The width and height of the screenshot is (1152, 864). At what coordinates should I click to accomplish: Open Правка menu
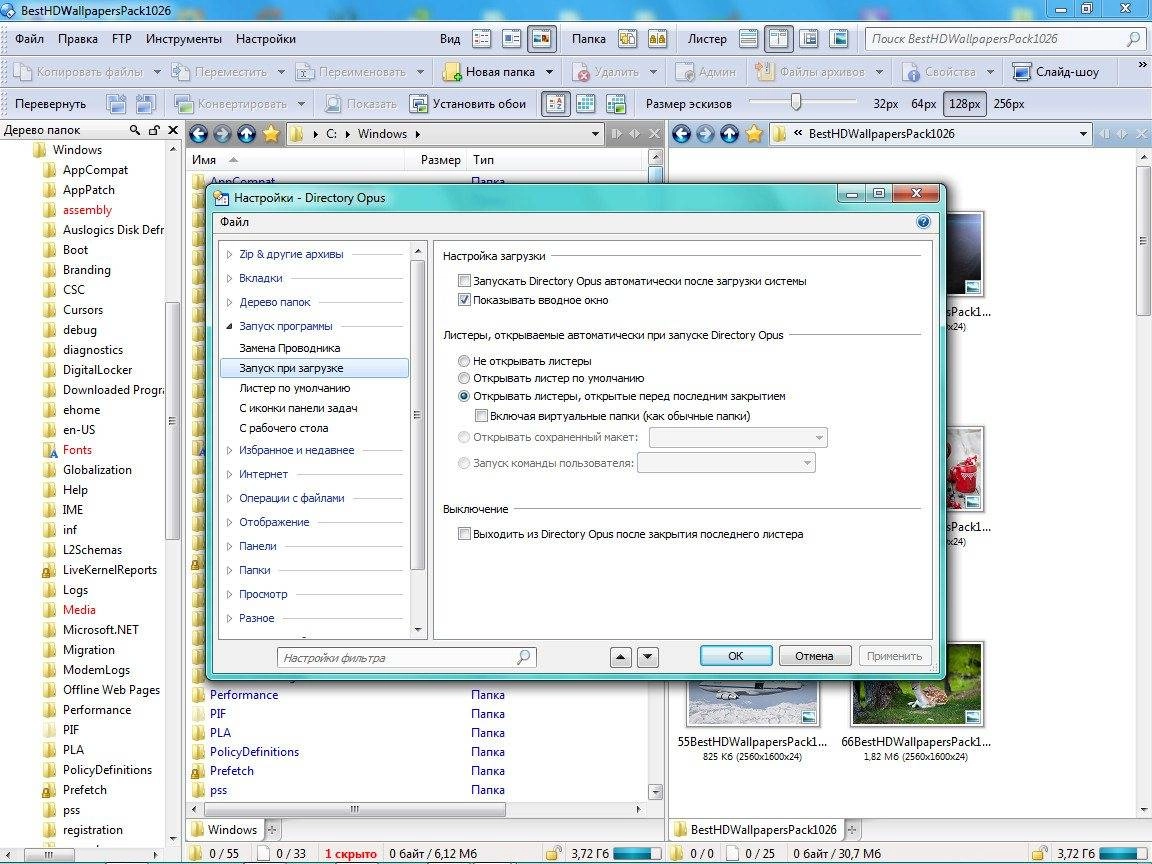coord(77,39)
